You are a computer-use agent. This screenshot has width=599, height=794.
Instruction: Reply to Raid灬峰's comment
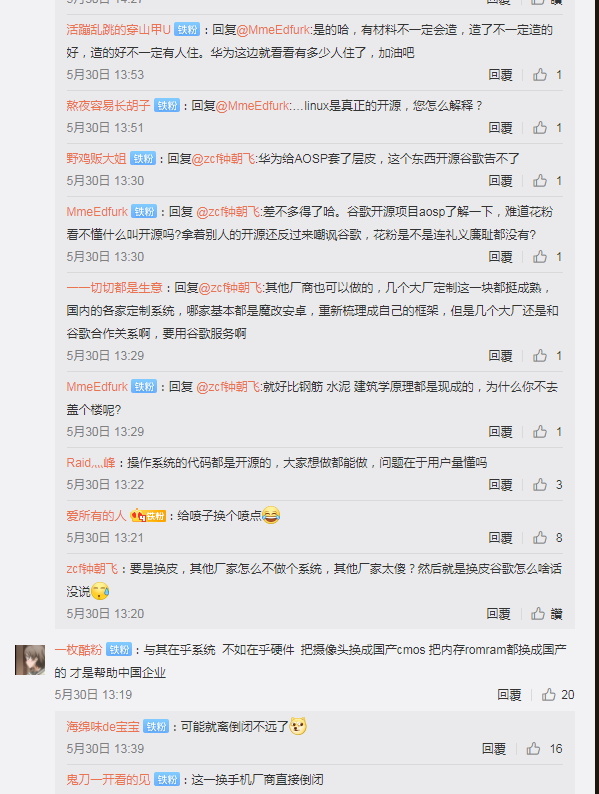pyautogui.click(x=500, y=485)
